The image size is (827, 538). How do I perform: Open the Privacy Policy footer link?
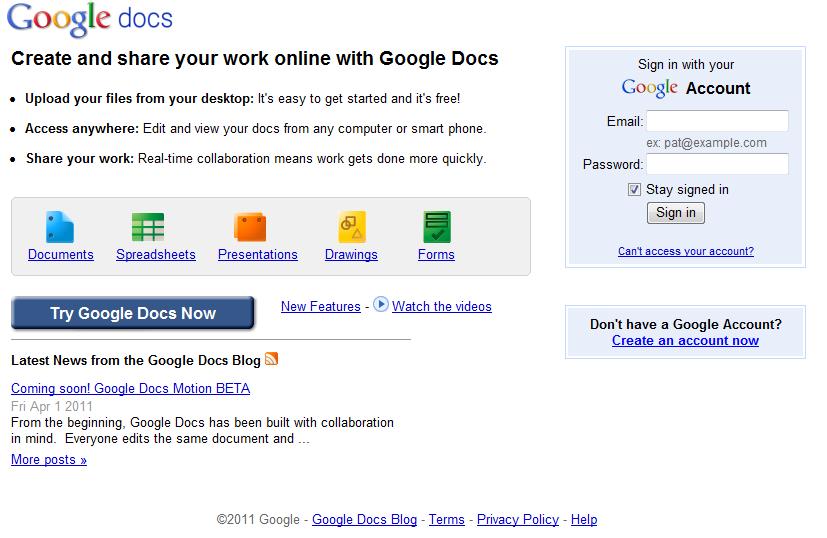(x=518, y=520)
